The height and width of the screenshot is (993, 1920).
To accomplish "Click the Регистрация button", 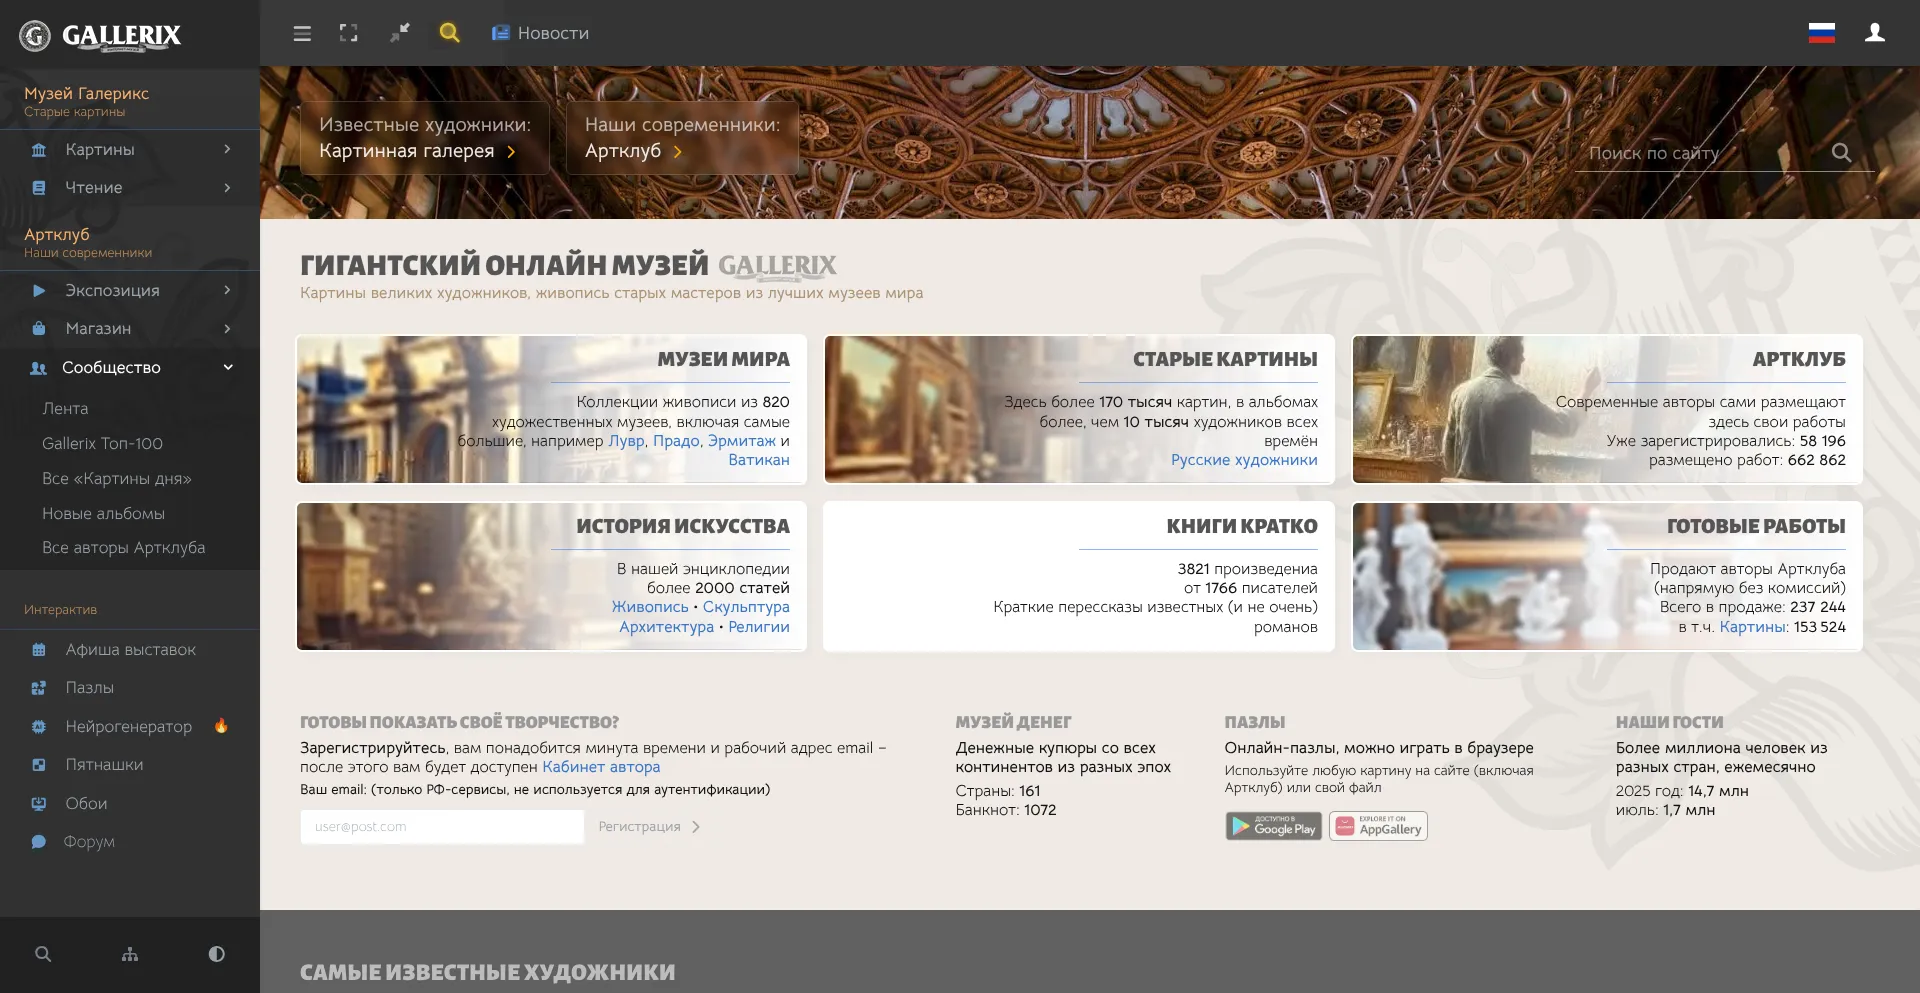I will (x=649, y=827).
